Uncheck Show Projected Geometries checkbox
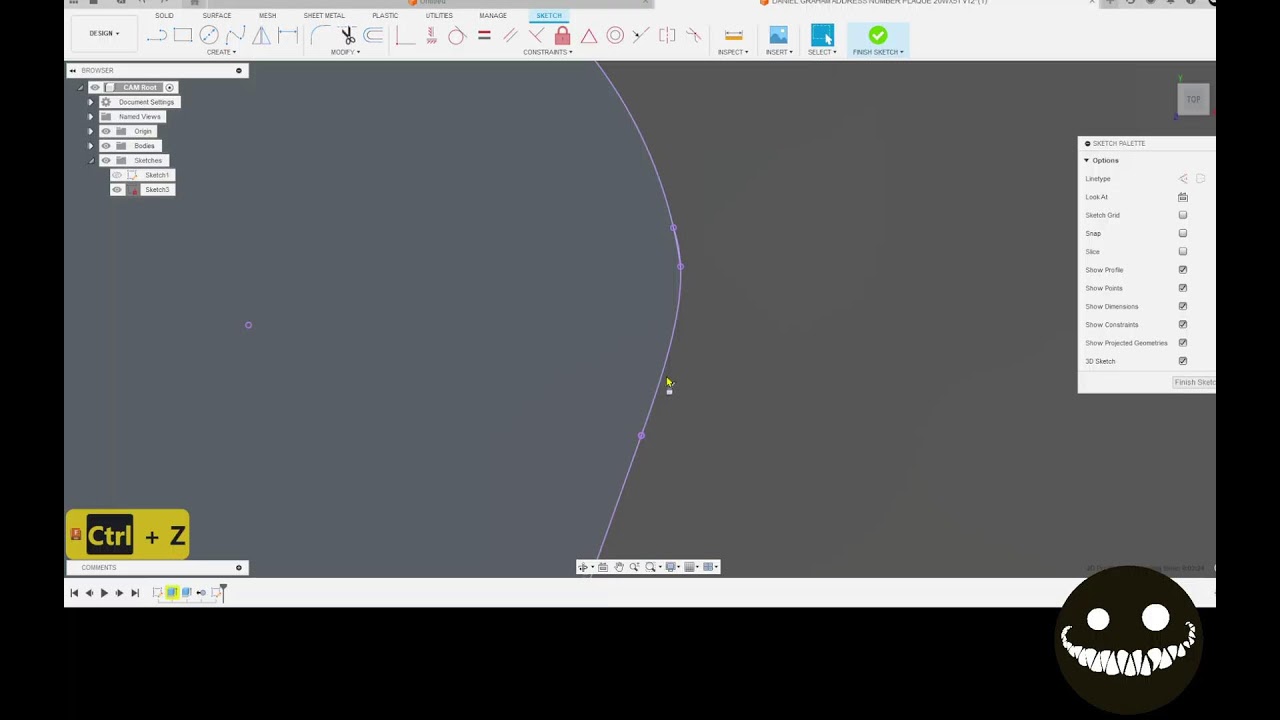The height and width of the screenshot is (720, 1280). (x=1183, y=343)
